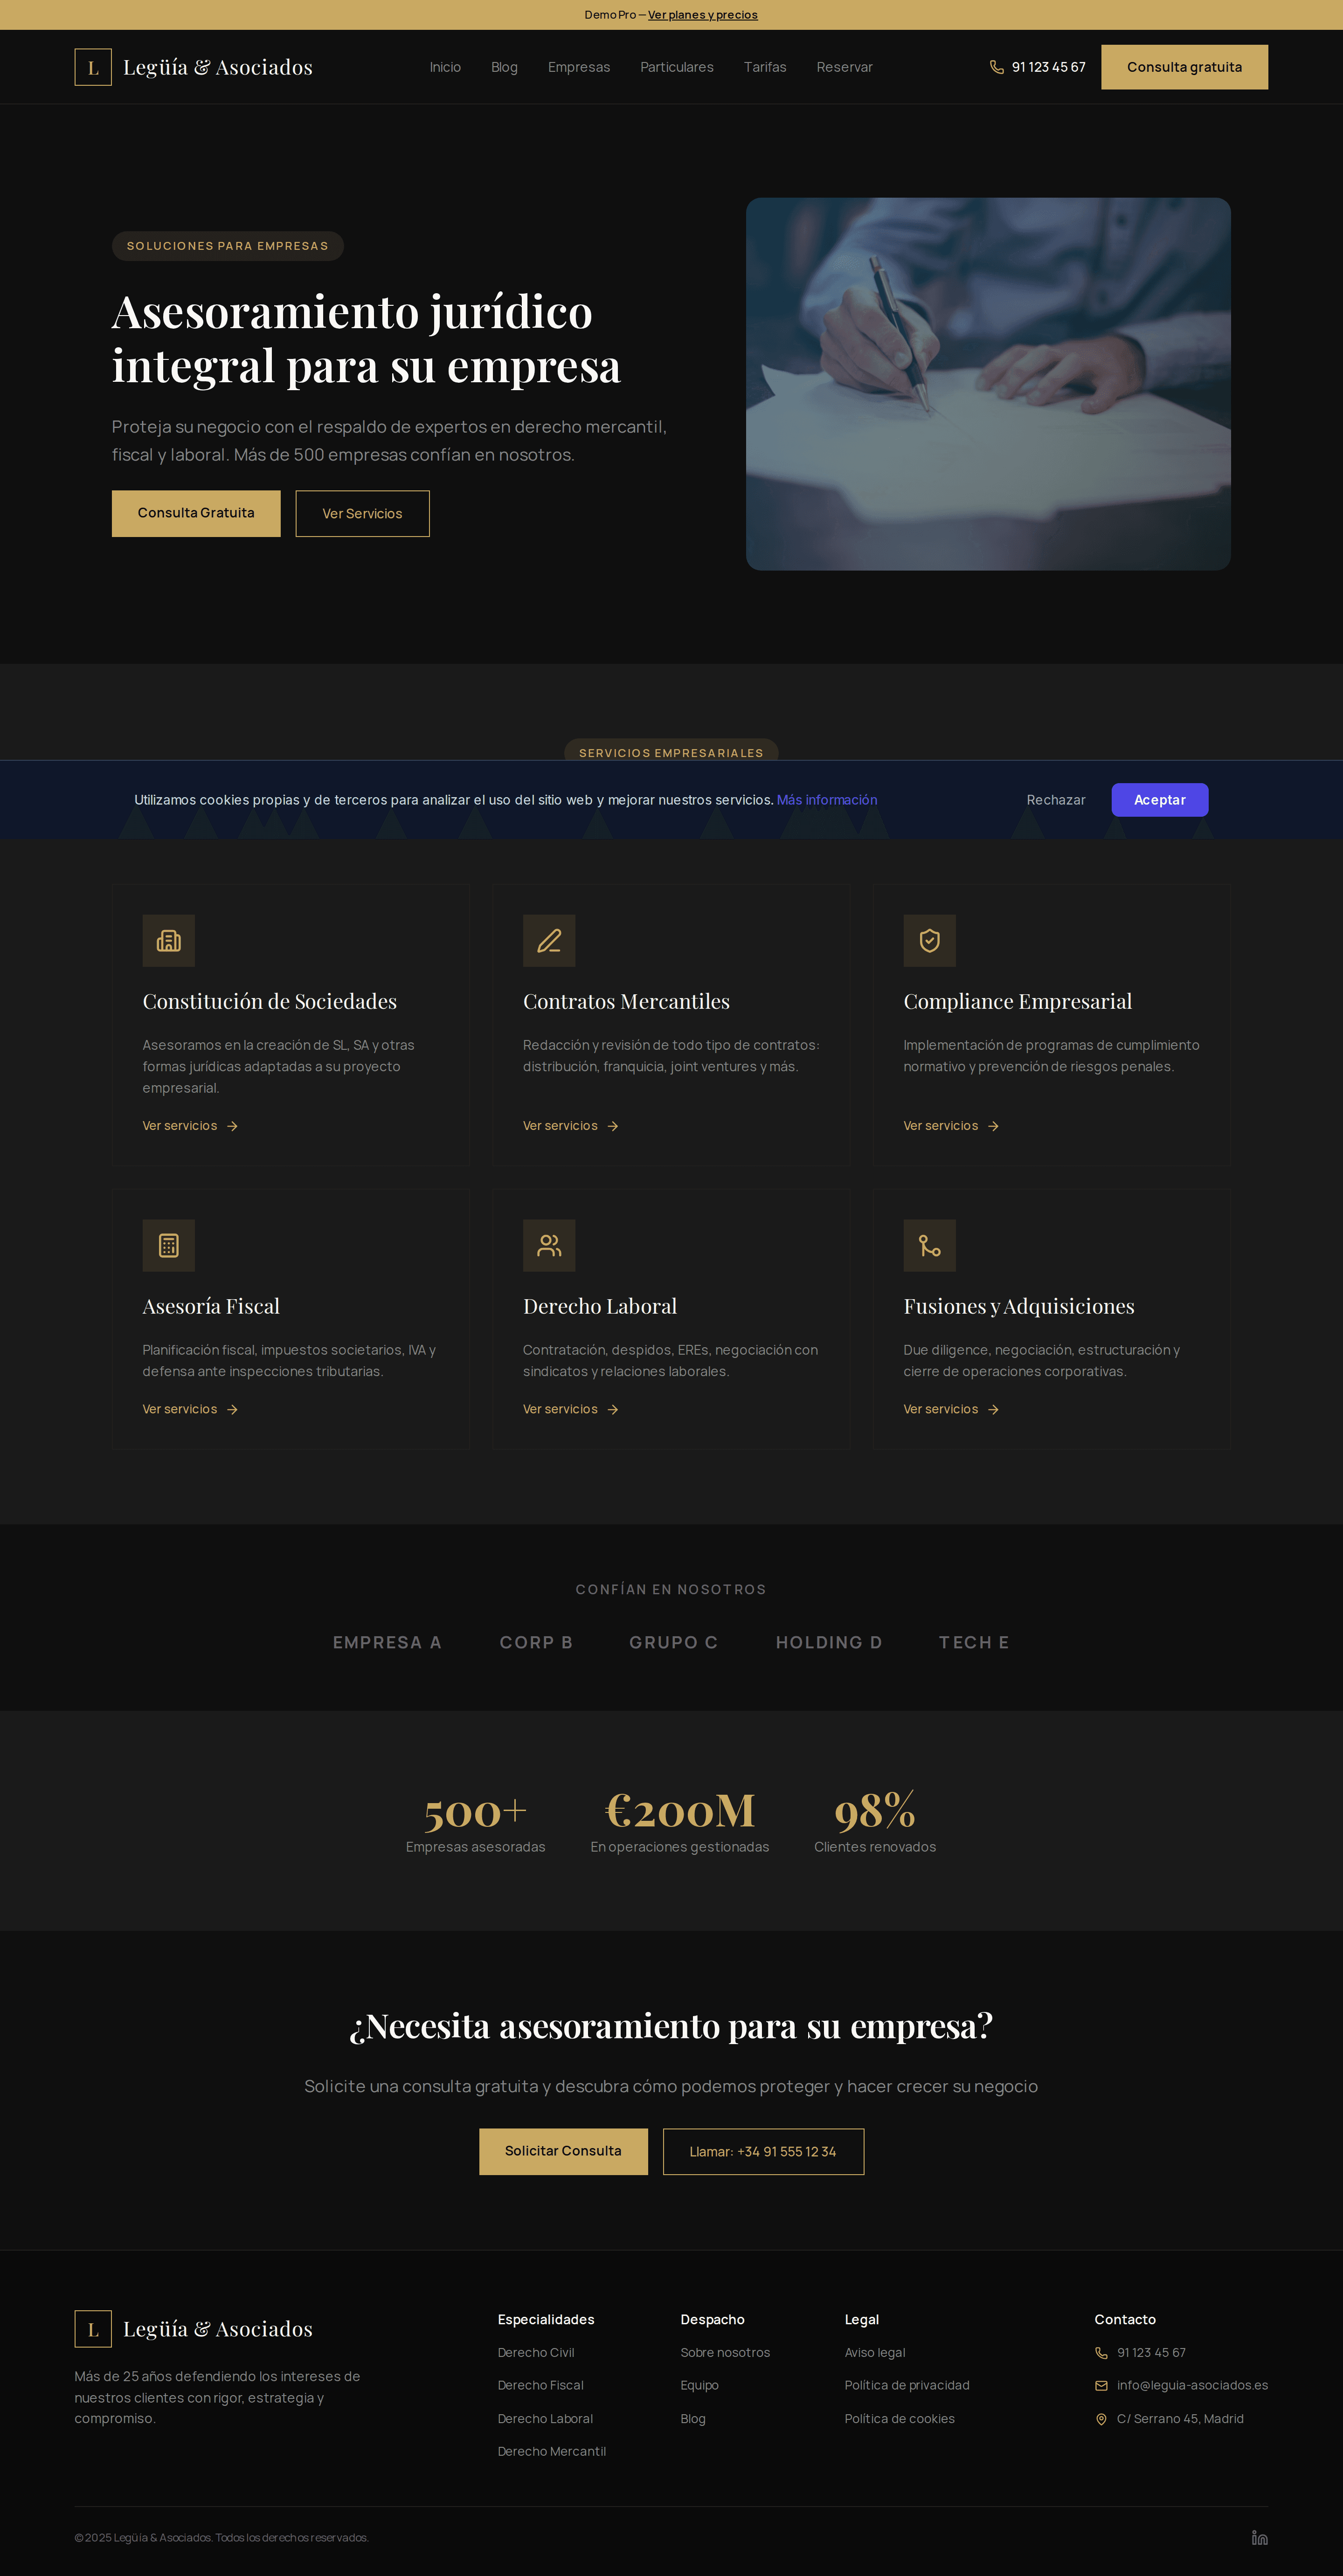Open Política de privacidad footer link
Image resolution: width=1343 pixels, height=2576 pixels.
(x=906, y=2385)
